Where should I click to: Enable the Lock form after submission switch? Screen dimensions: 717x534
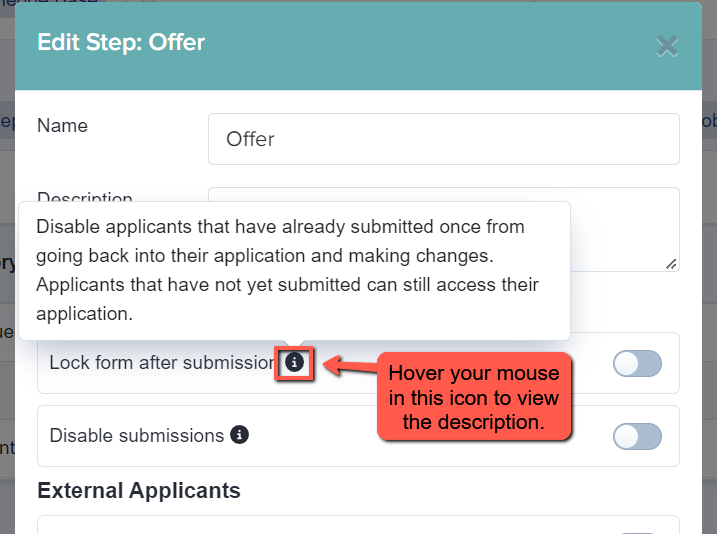(637, 363)
